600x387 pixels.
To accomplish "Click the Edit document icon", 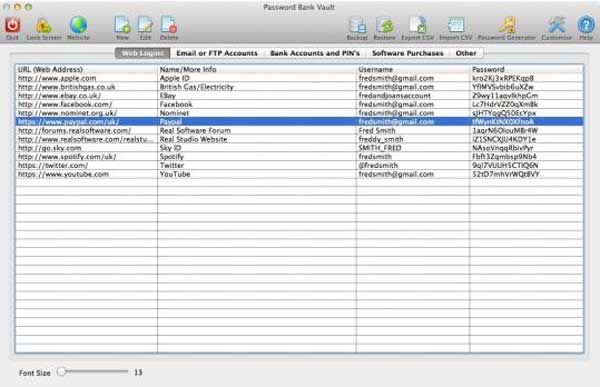I will click(145, 25).
